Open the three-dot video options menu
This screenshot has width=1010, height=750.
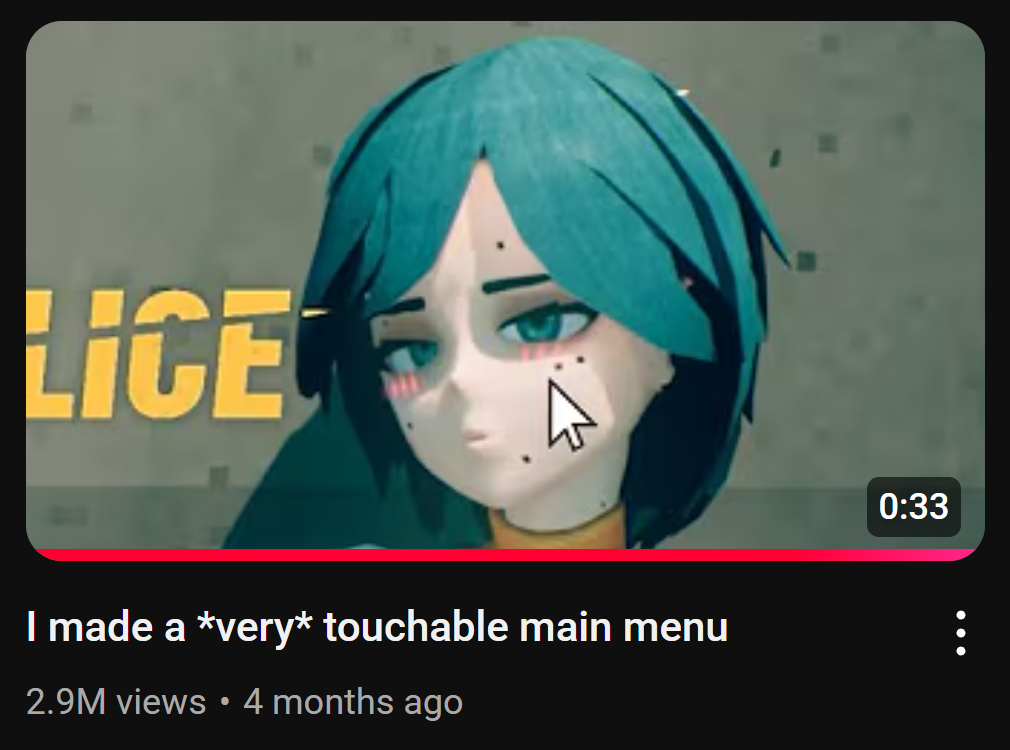tap(960, 633)
